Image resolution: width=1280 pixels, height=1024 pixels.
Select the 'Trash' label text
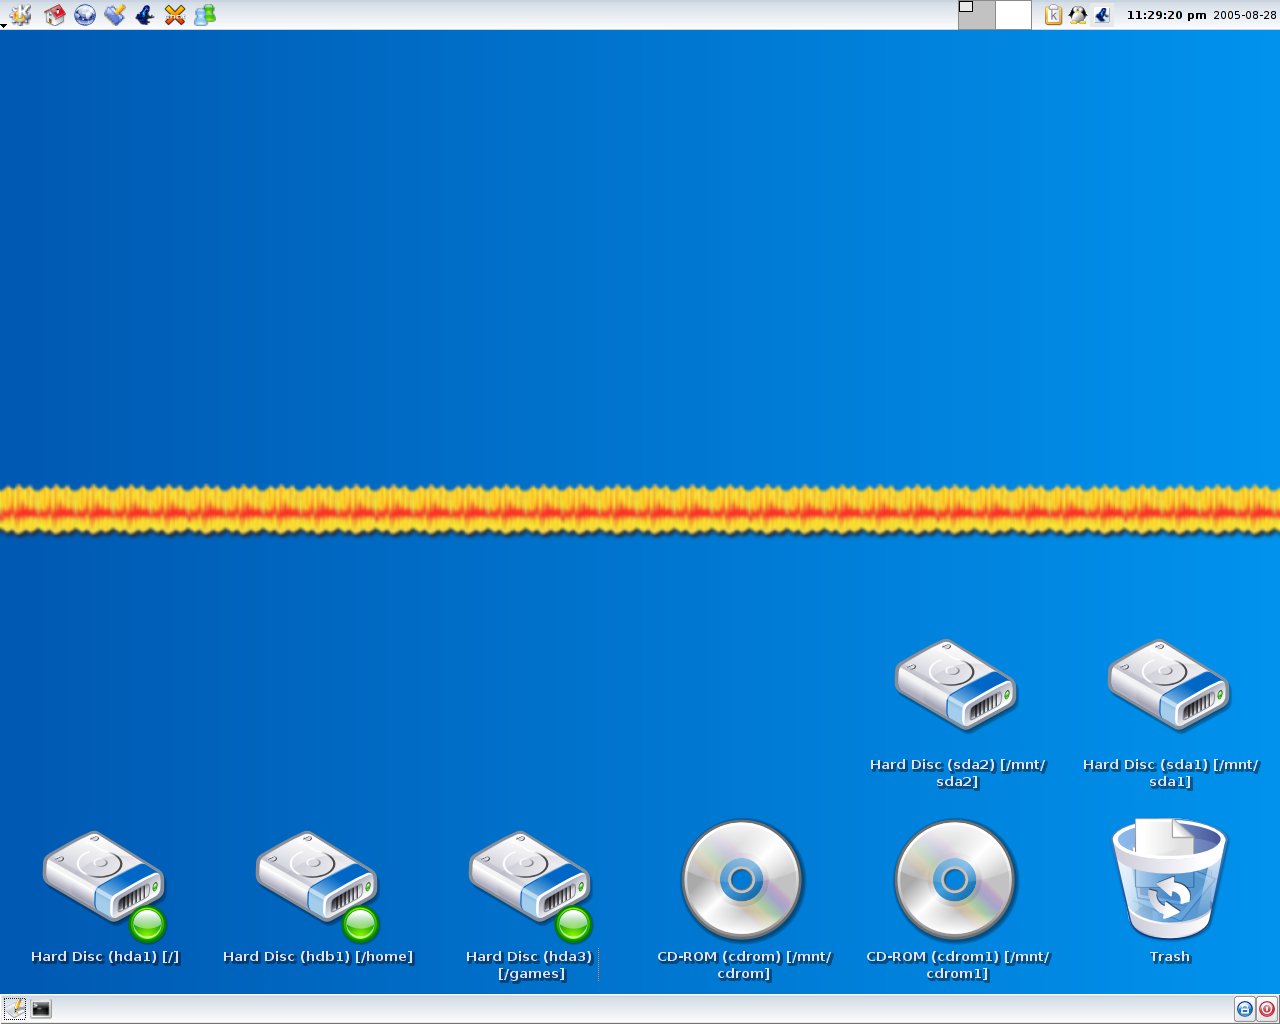(x=1169, y=957)
